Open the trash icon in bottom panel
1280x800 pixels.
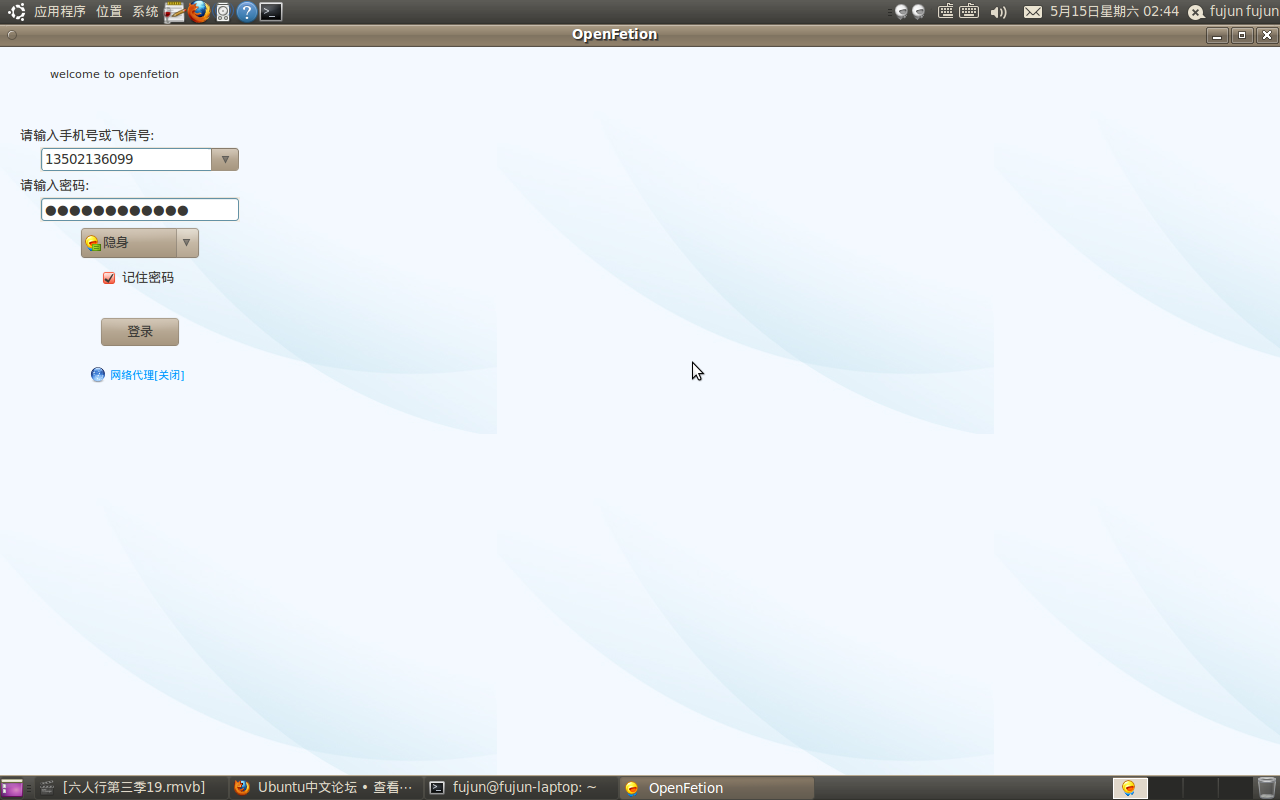coord(1267,788)
